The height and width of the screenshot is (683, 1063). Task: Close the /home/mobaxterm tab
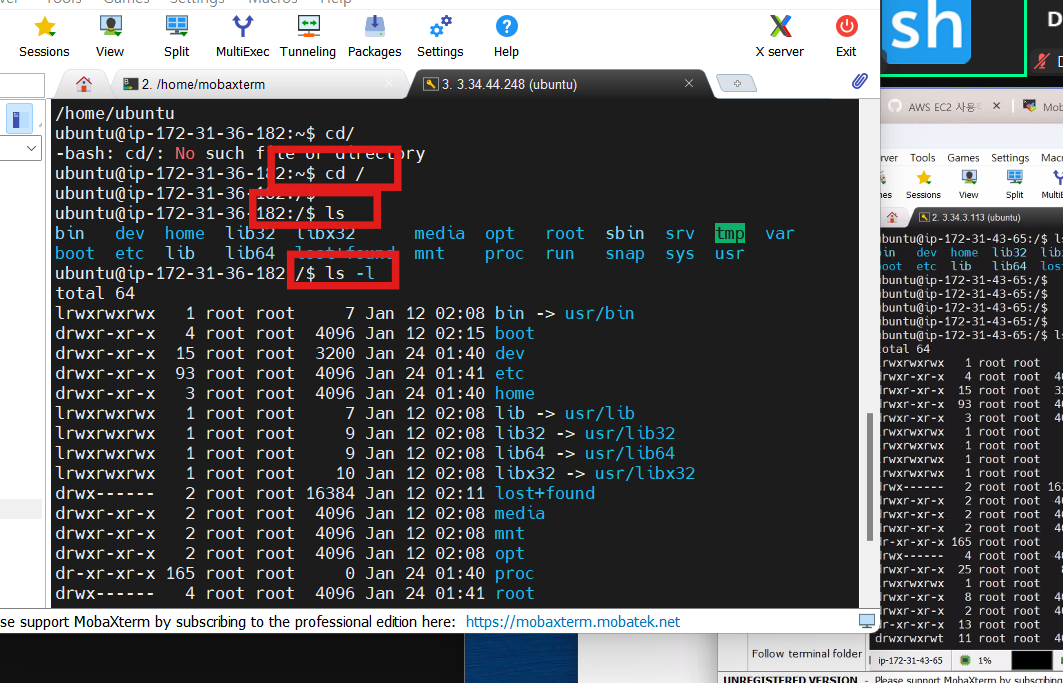(389, 83)
